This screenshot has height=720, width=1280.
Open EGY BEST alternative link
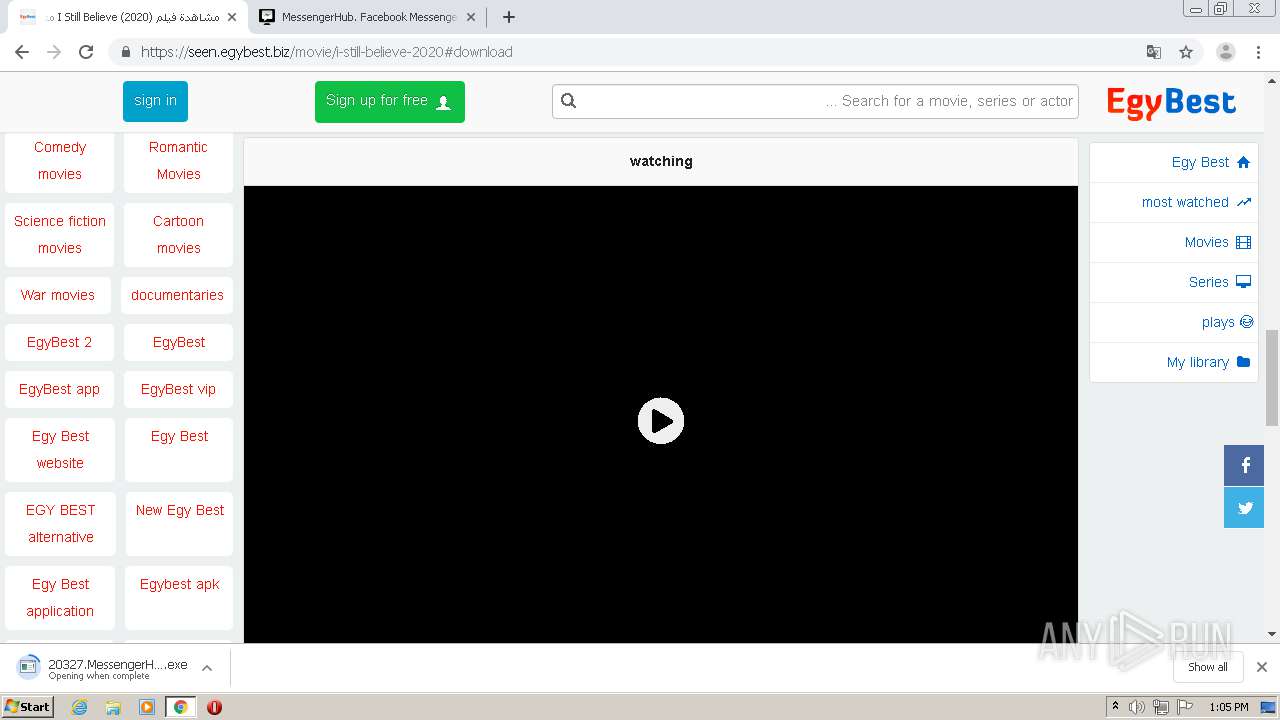(x=60, y=523)
